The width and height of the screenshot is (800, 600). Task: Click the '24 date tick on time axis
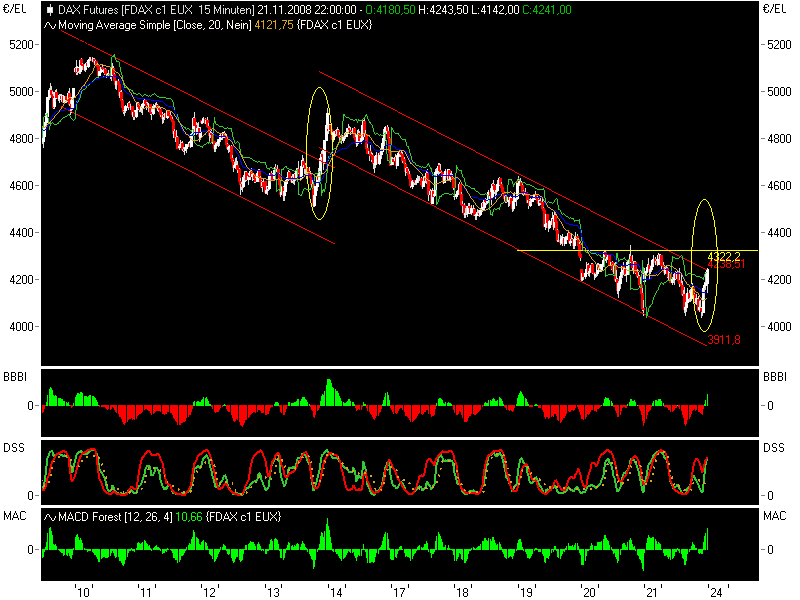pyautogui.click(x=716, y=592)
